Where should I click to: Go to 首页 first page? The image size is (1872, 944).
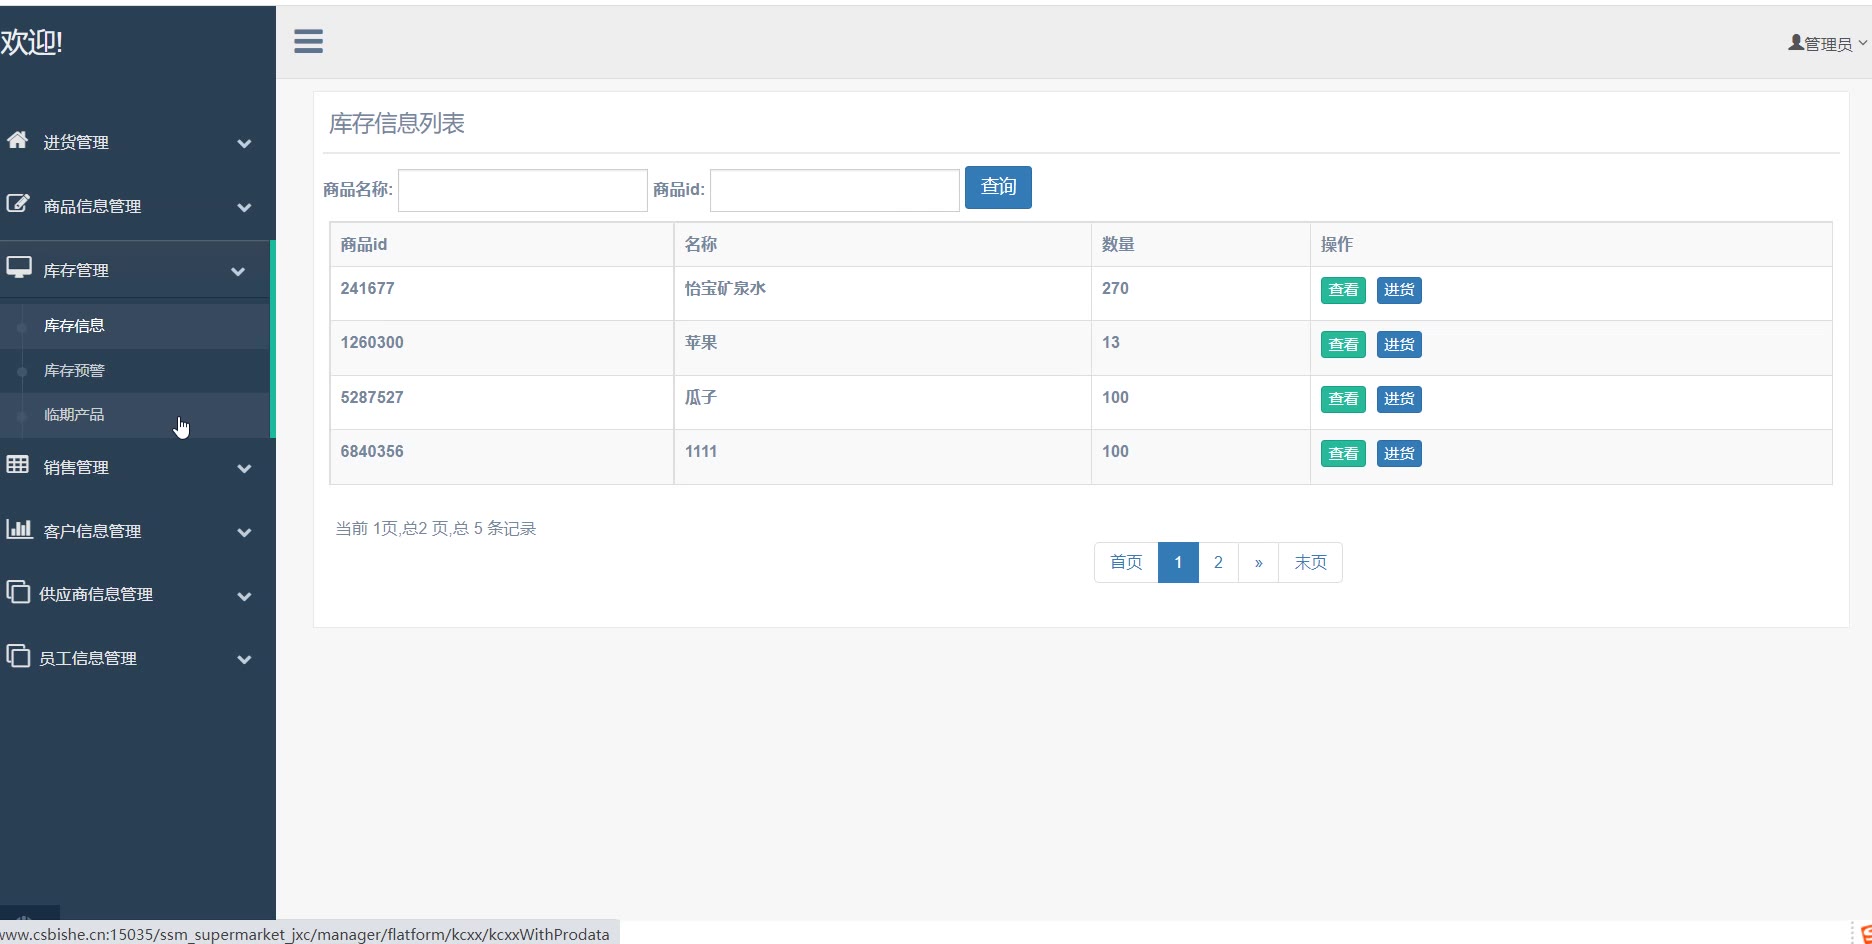click(x=1126, y=562)
